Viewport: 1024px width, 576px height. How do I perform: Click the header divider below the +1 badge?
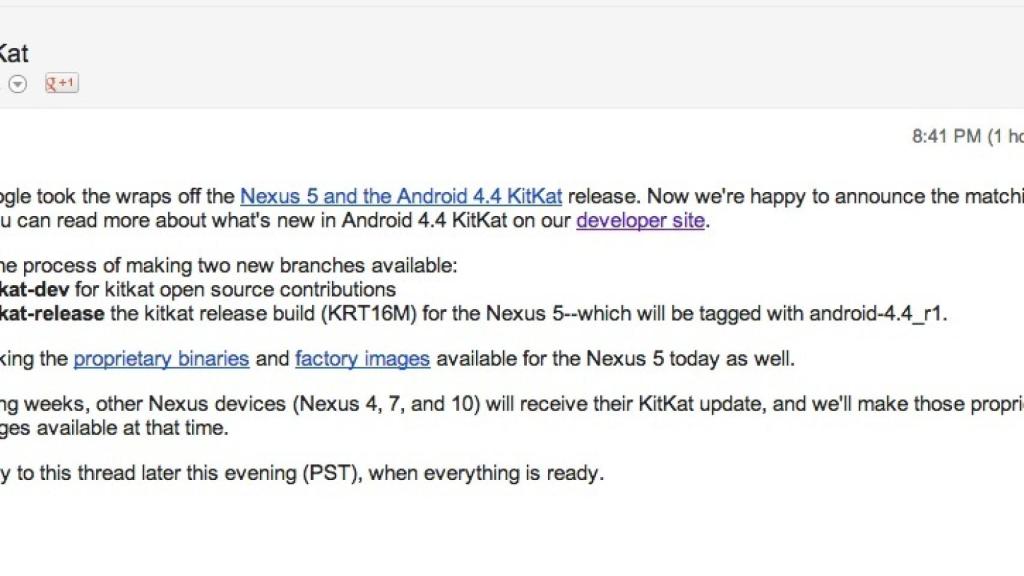click(512, 106)
